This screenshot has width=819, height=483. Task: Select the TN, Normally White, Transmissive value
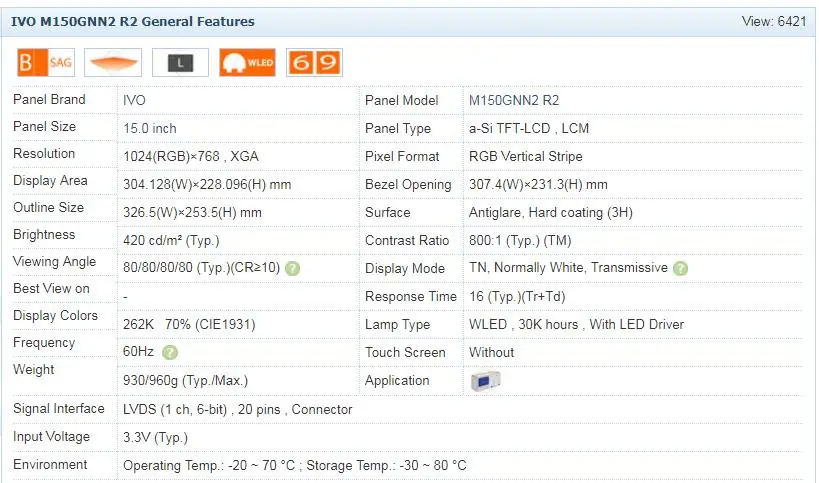568,268
